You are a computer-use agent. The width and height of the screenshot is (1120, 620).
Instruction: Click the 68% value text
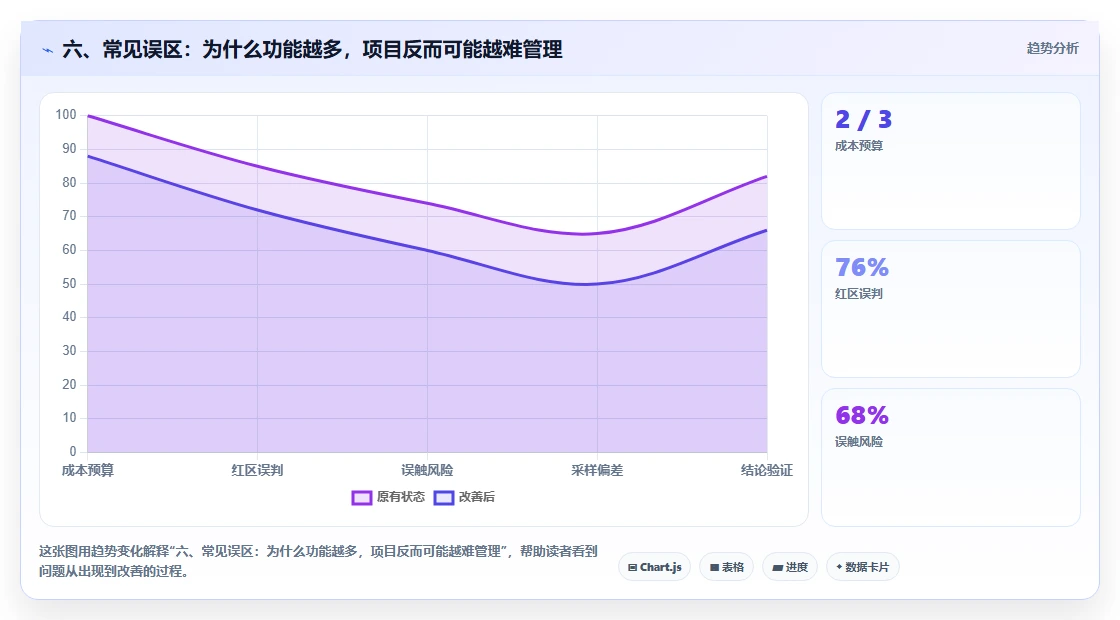click(x=862, y=415)
